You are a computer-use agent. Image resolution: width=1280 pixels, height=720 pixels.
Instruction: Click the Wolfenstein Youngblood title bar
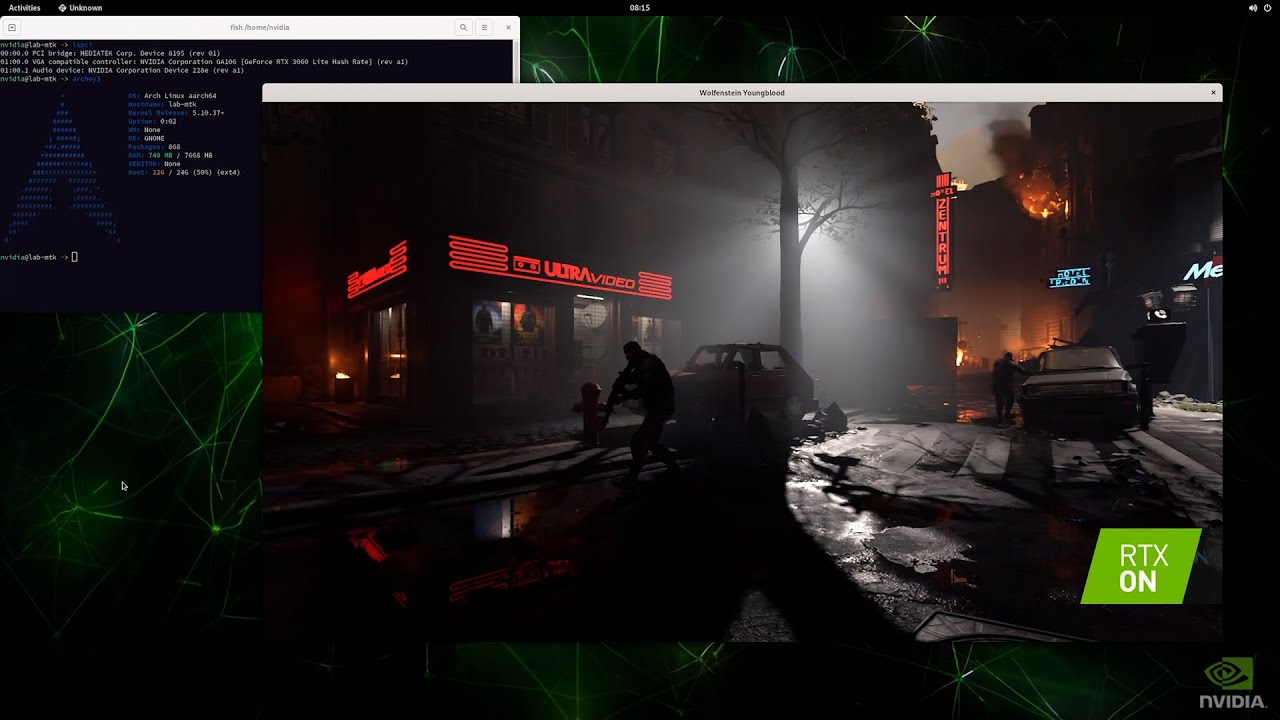pos(741,93)
